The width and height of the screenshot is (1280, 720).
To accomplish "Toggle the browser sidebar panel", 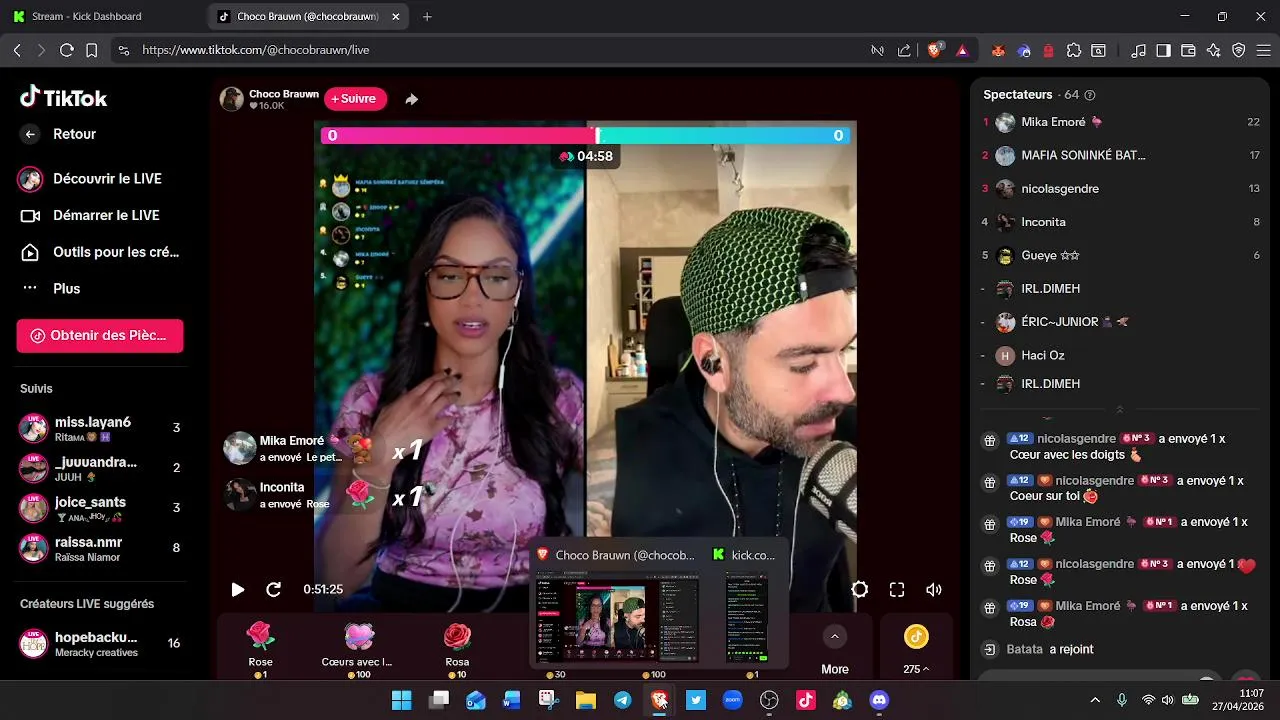I will [1163, 50].
